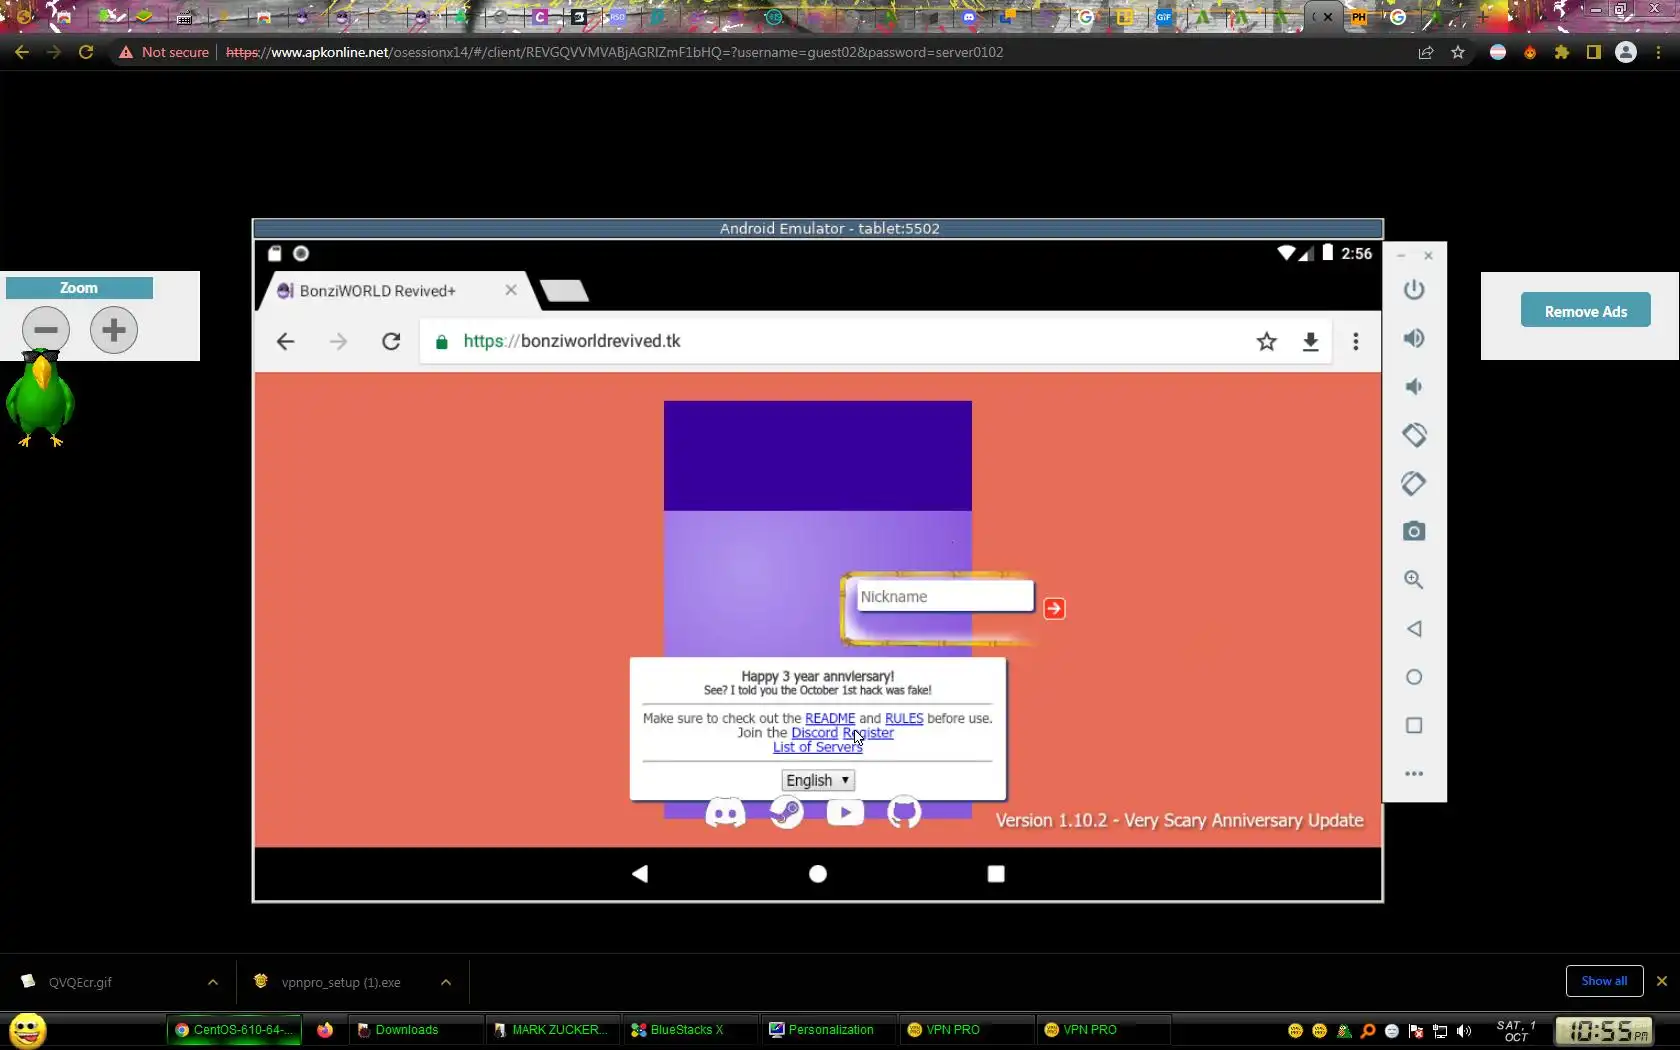Click the emulator sidebar back triangle icon

(x=1414, y=629)
